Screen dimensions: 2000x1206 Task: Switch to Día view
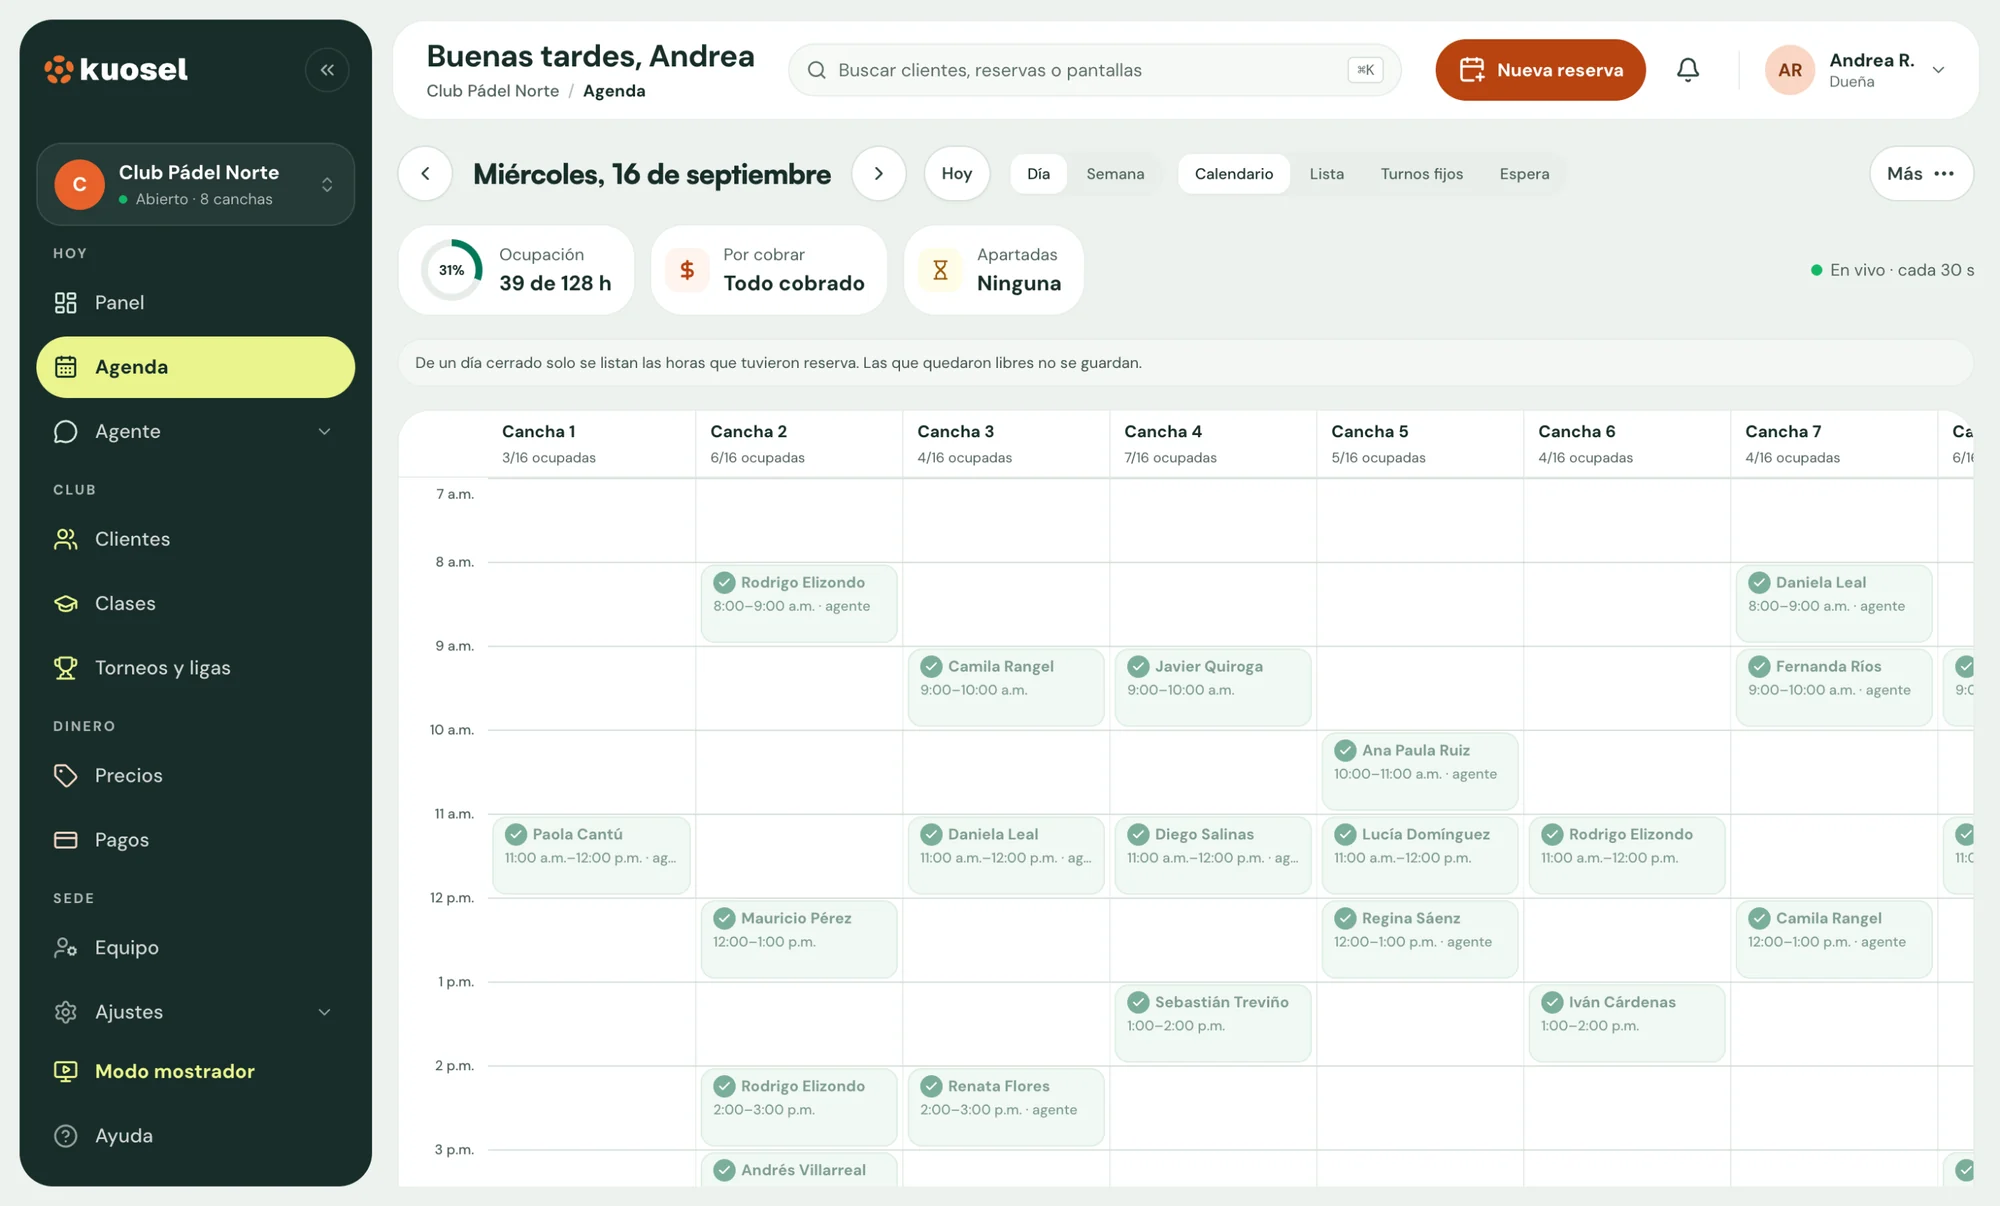[x=1039, y=174]
